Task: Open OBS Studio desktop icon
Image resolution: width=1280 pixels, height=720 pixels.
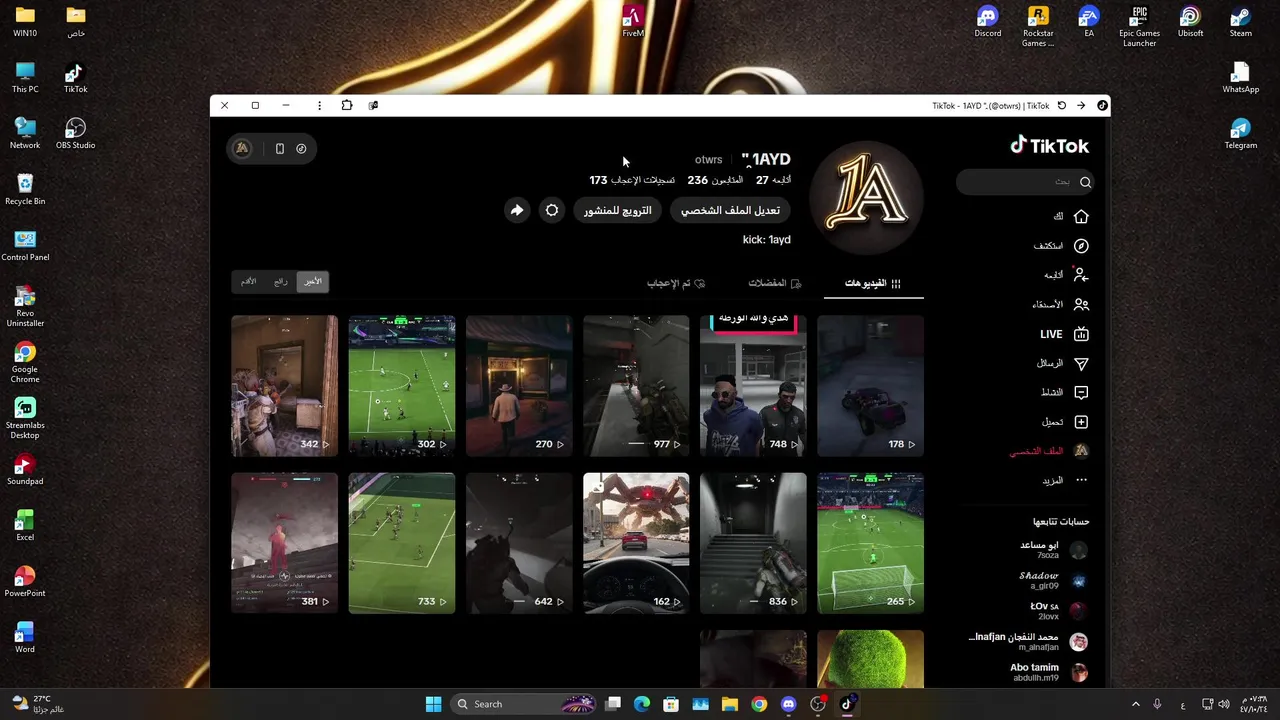Action: [x=75, y=134]
